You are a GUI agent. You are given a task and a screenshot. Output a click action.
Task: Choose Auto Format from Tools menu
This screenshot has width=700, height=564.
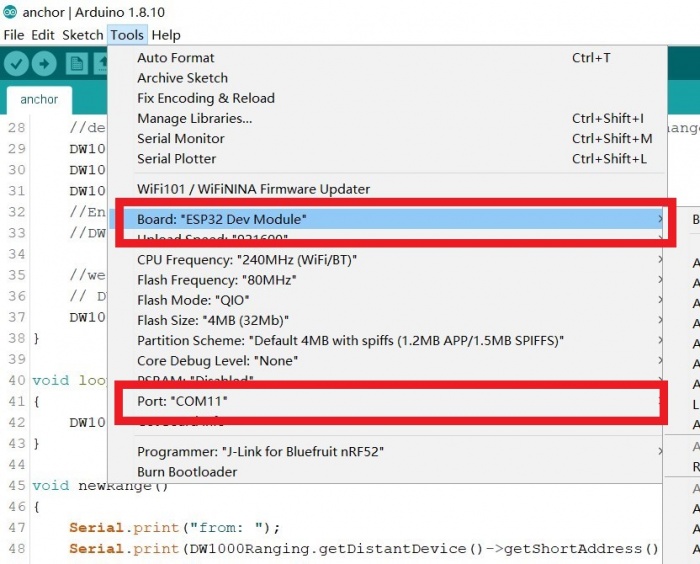click(x=388, y=58)
